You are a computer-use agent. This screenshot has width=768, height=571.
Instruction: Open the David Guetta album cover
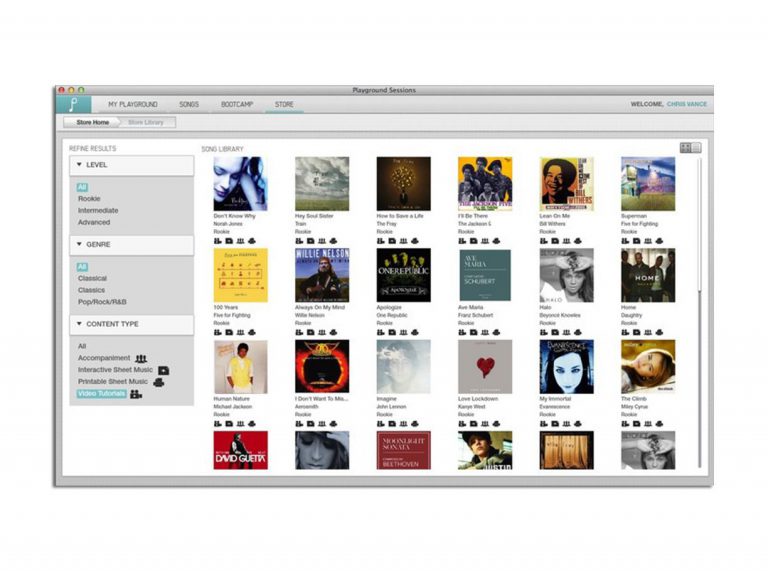point(240,450)
